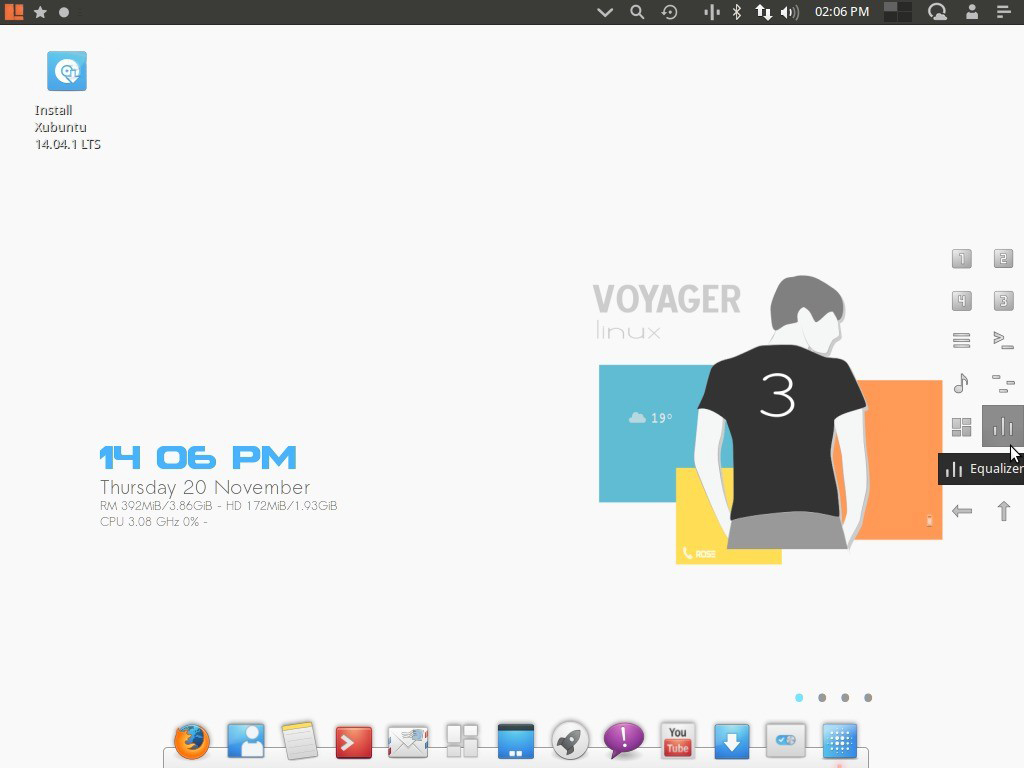Launch the rocket icon in the dock
Screen dimensions: 1024x768
(x=569, y=741)
